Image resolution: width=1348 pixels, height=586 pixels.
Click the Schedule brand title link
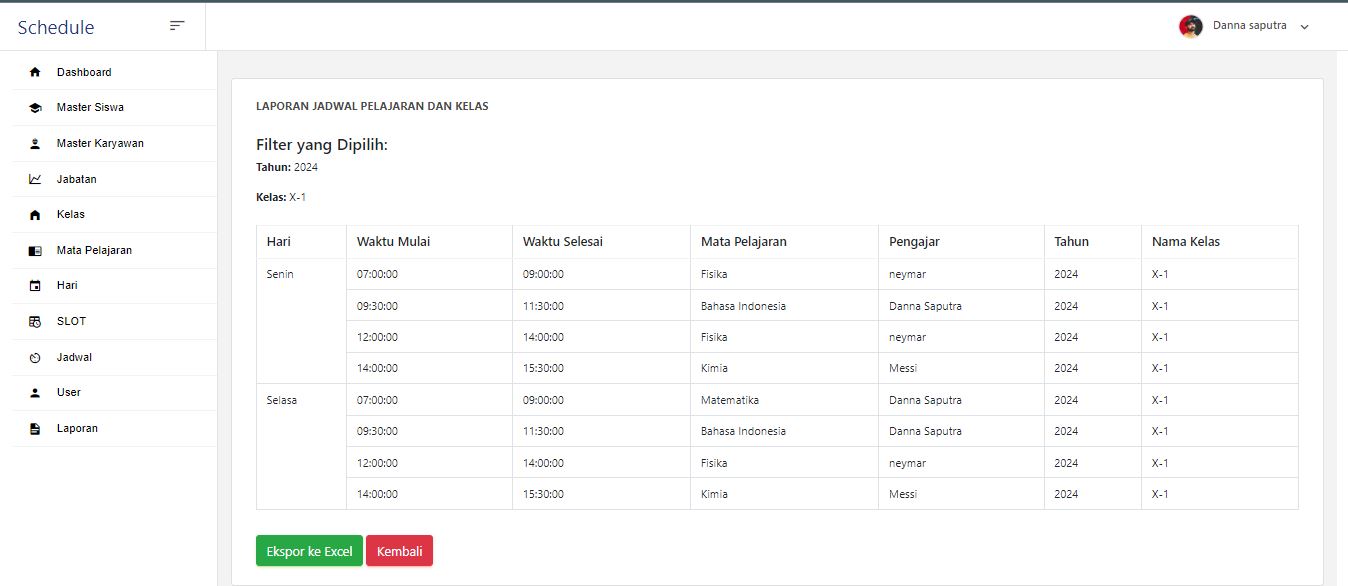56,27
